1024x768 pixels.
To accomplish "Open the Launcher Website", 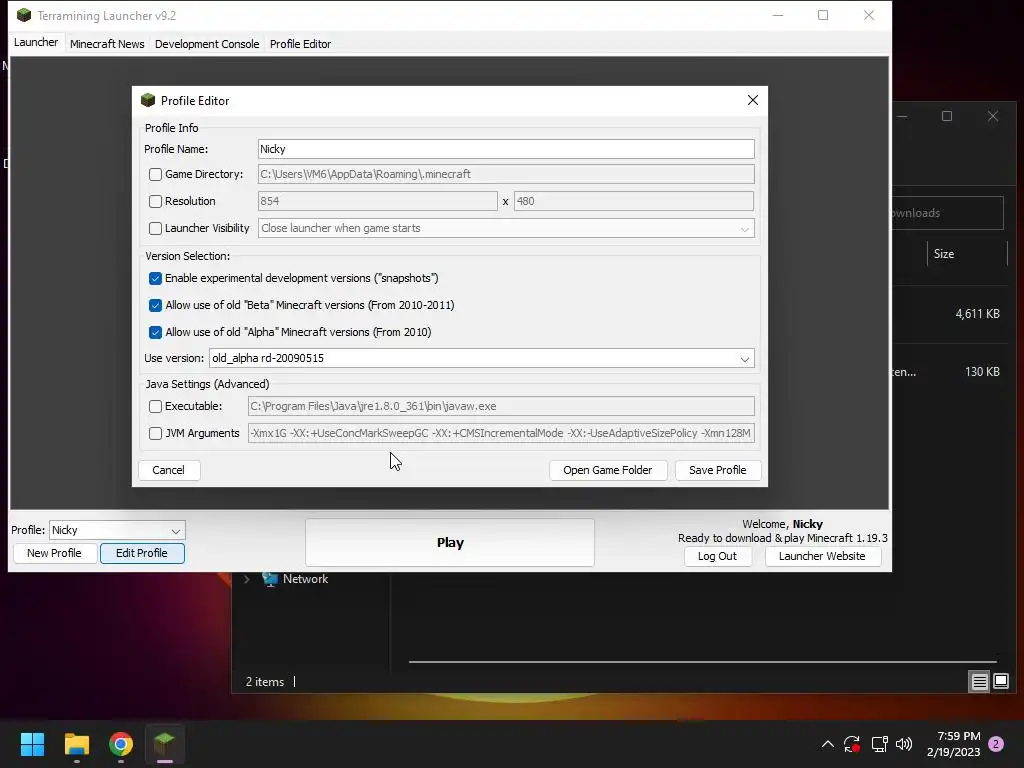I will coord(822,556).
